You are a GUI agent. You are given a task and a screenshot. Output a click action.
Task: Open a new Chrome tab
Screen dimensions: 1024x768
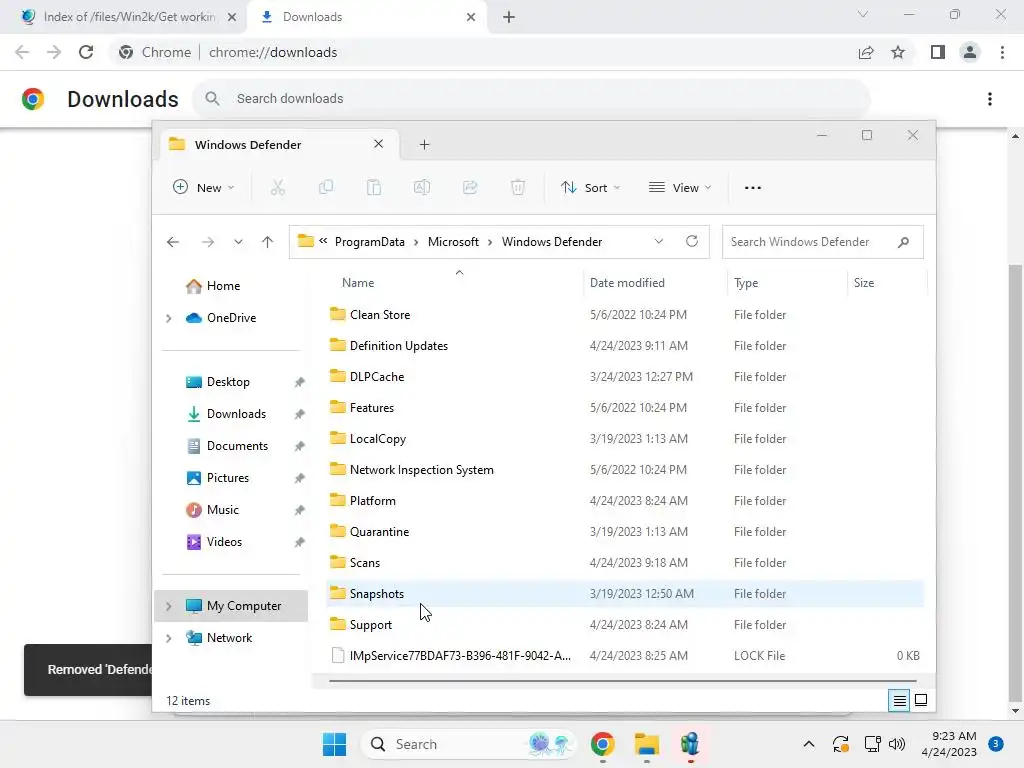point(509,17)
